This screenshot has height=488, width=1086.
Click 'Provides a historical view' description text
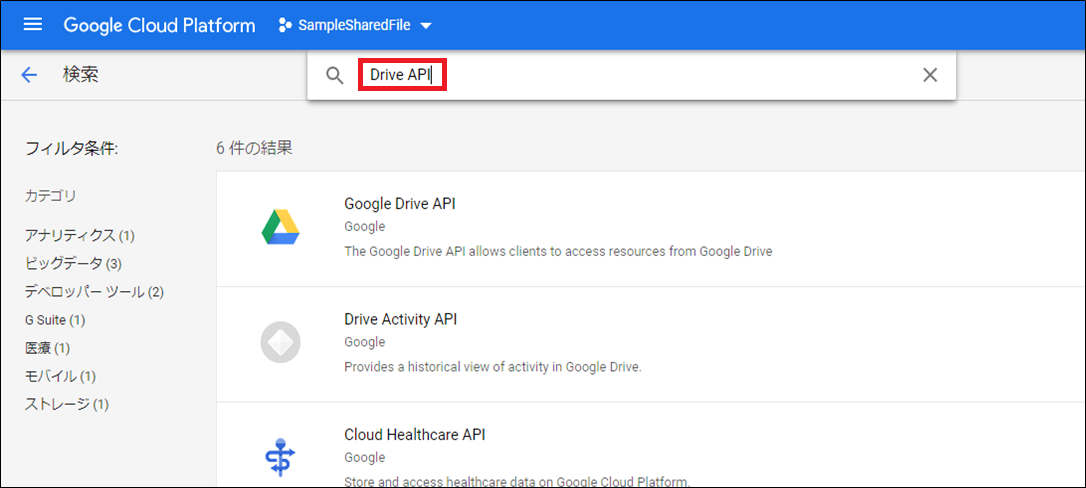(493, 367)
